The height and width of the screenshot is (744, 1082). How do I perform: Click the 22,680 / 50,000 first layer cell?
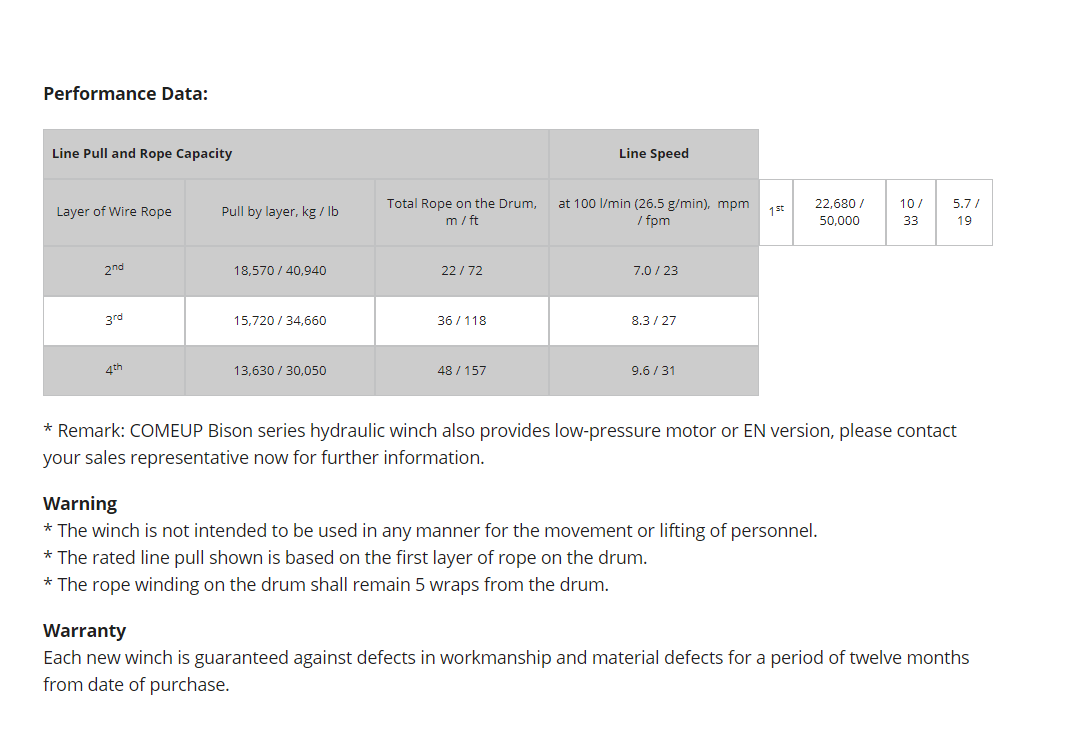839,212
